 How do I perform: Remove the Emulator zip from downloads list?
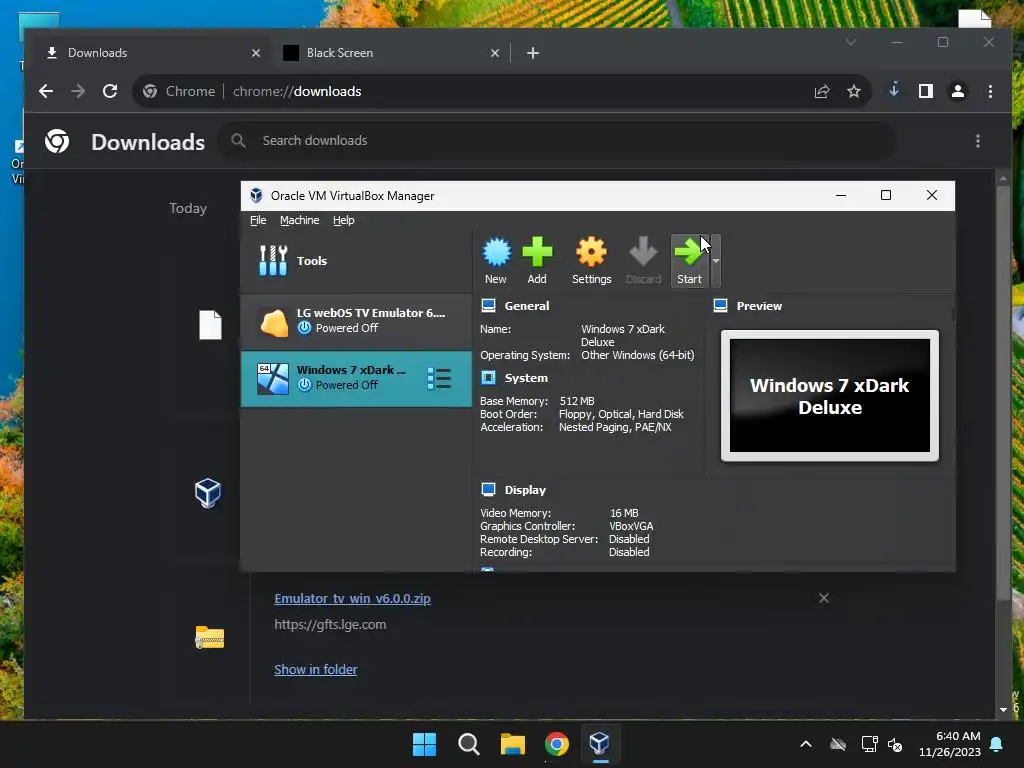824,598
